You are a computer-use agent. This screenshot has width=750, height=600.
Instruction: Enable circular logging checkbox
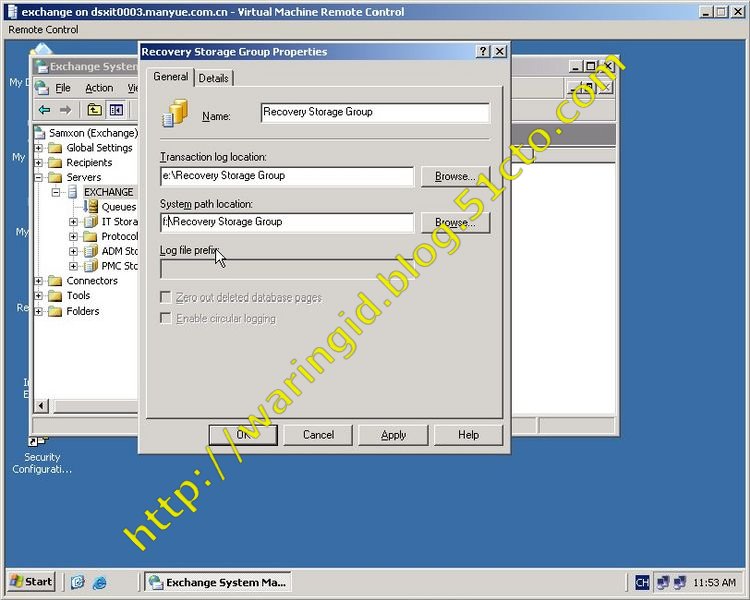[166, 318]
